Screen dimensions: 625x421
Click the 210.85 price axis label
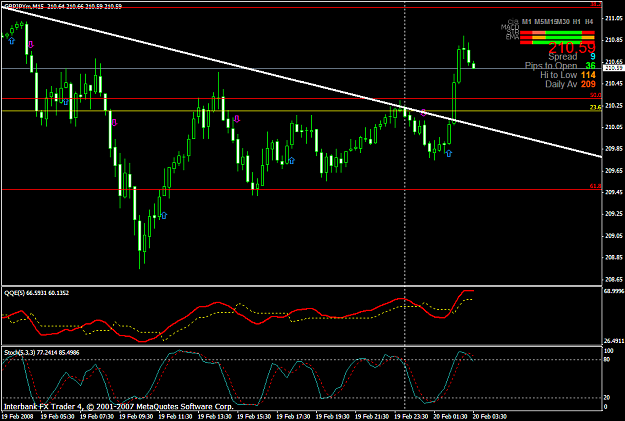point(613,40)
